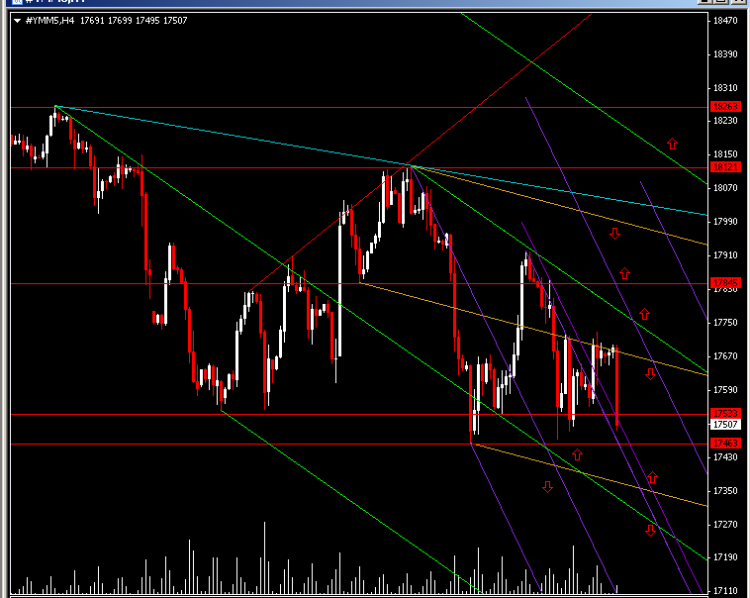Click the leftmost red down arrow near 17350
Image resolution: width=750 pixels, height=598 pixels.
(x=548, y=487)
